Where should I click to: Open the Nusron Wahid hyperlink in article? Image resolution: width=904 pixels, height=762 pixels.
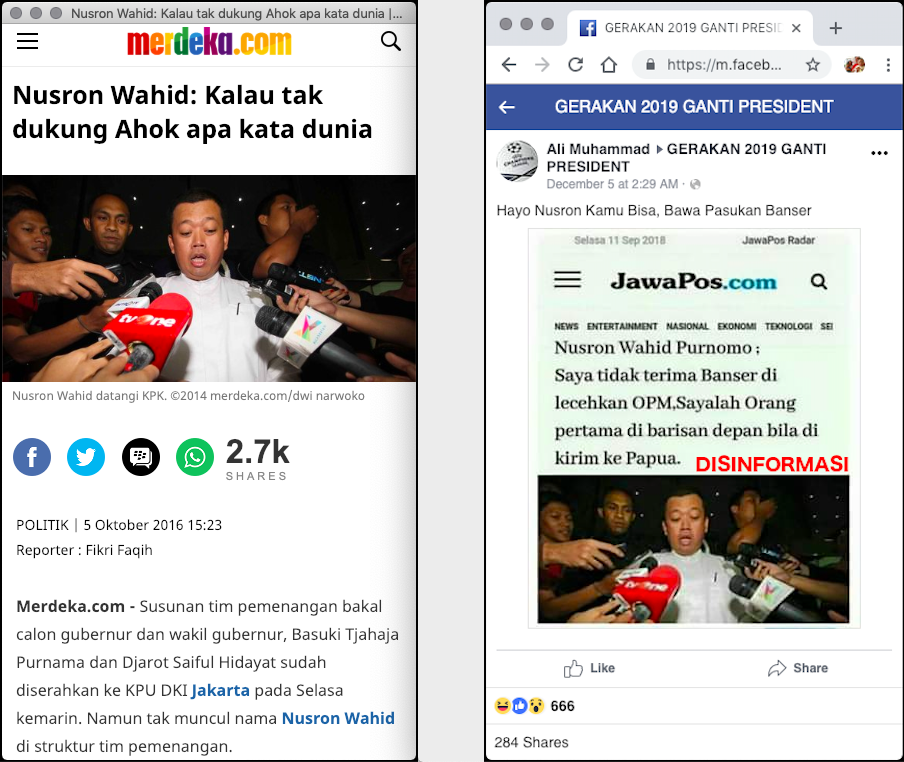338,718
